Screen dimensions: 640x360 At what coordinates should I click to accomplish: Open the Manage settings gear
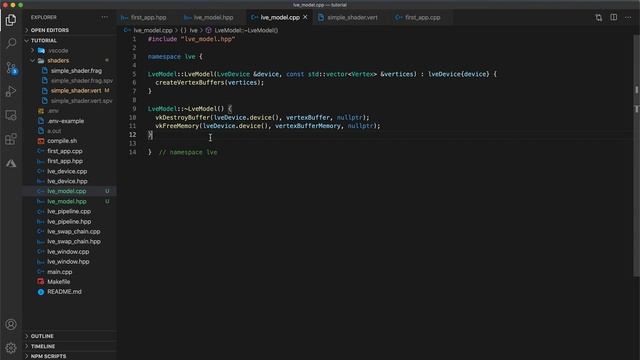(11, 348)
